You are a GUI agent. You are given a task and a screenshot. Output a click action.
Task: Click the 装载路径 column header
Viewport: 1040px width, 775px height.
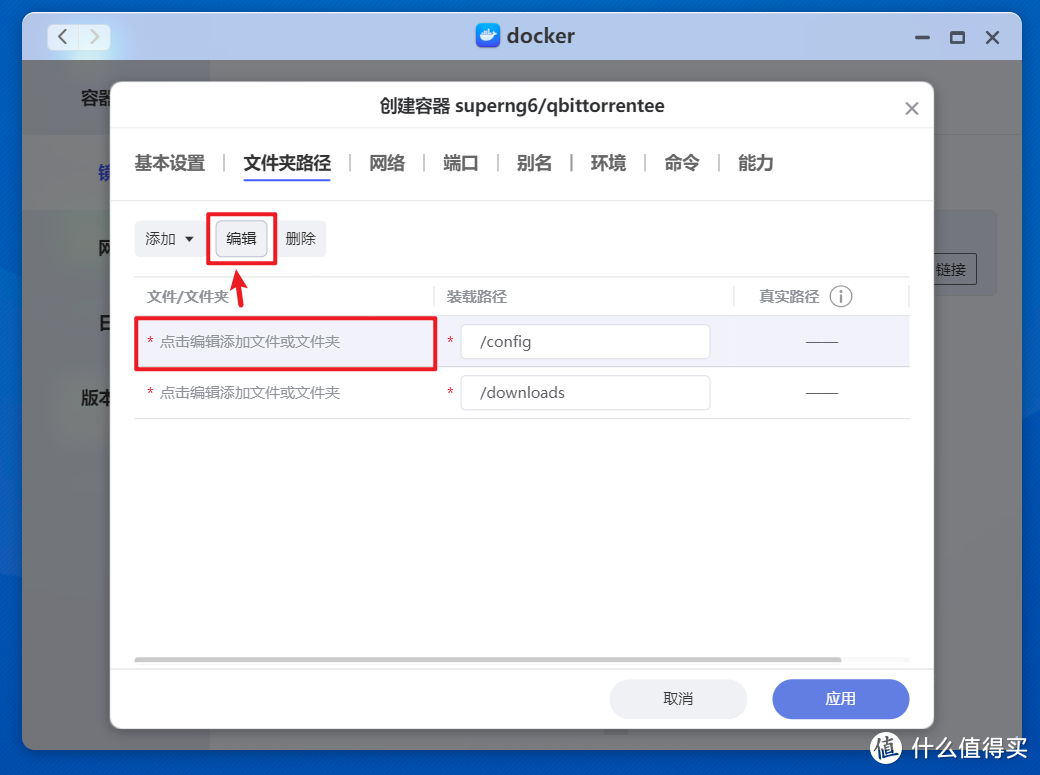click(x=476, y=297)
